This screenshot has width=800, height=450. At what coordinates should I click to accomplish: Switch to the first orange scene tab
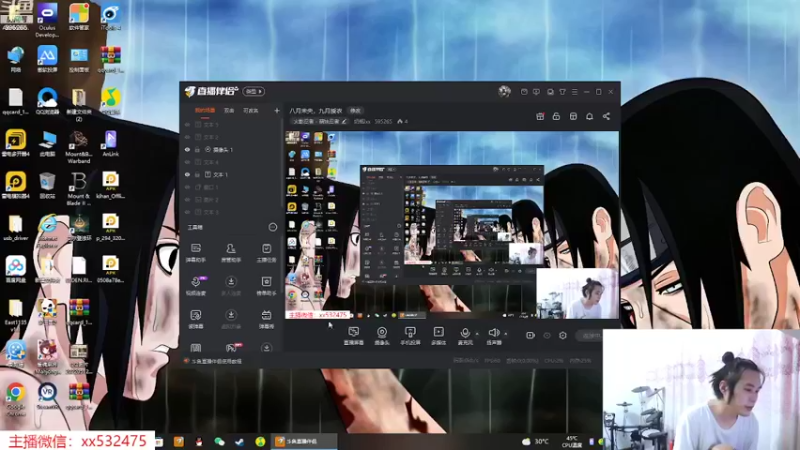[x=205, y=110]
